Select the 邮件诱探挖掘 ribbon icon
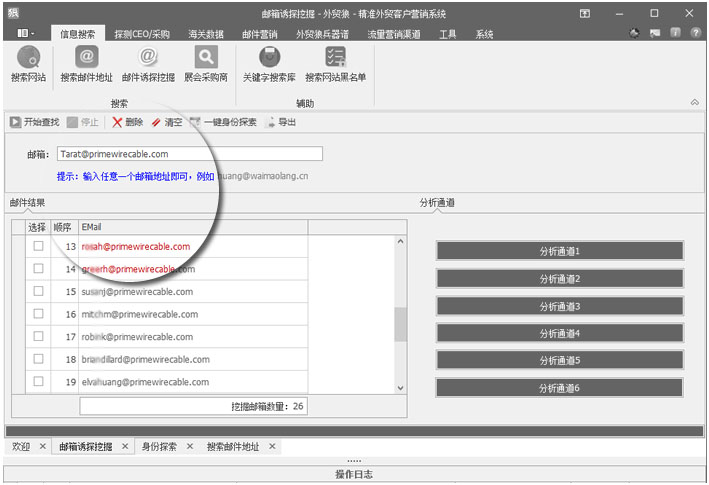Viewport: 709px width, 485px height. point(148,59)
